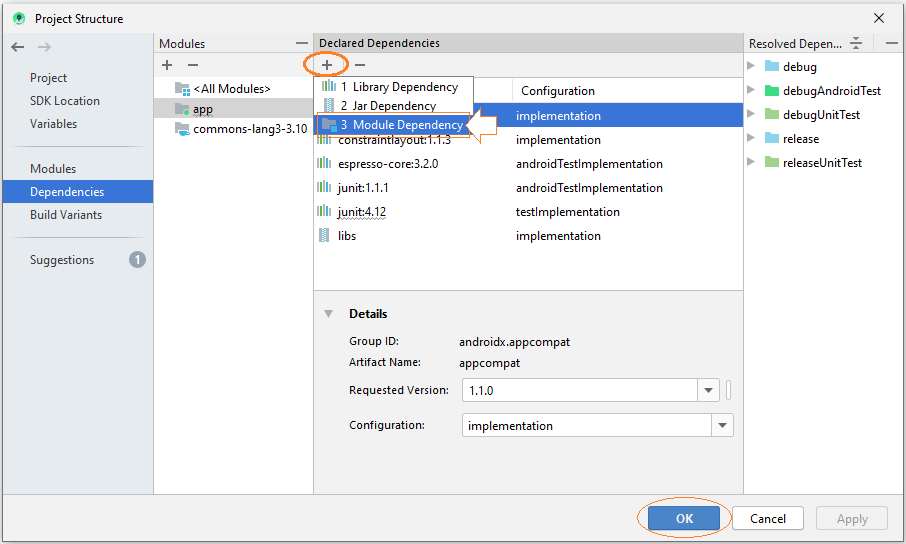906x544 pixels.
Task: Open the Requested Version dropdown
Action: click(x=708, y=390)
